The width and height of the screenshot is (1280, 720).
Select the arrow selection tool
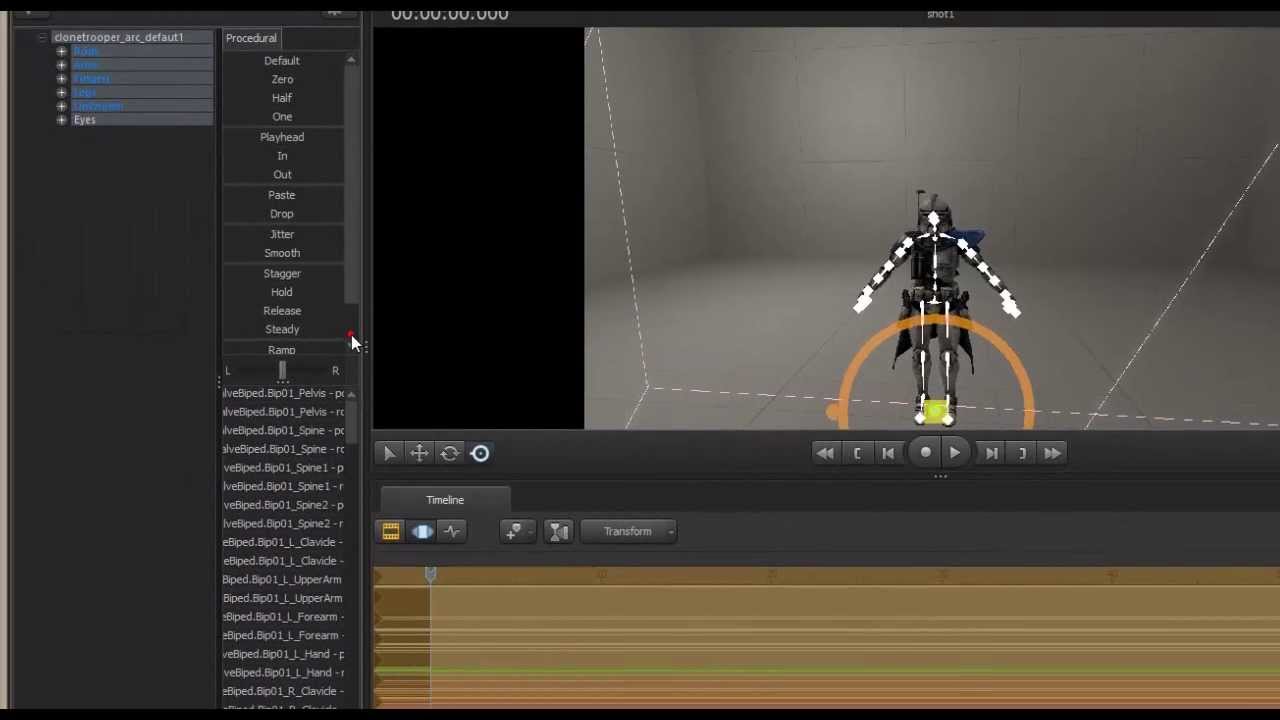389,453
